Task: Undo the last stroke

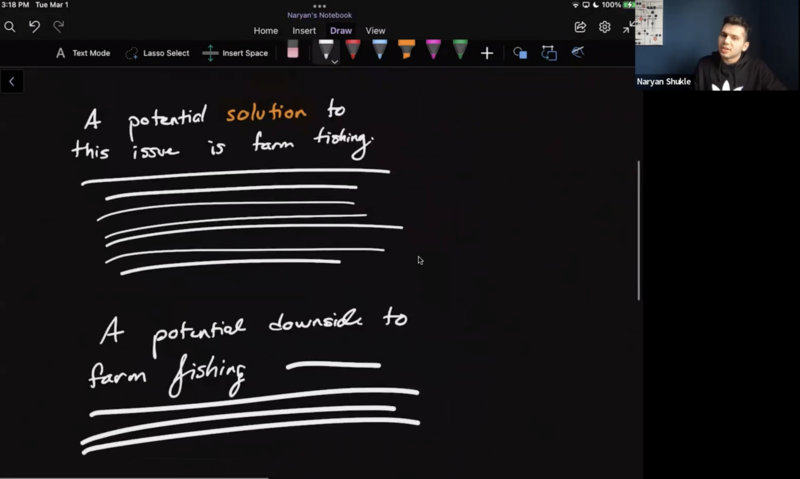Action: (x=35, y=27)
